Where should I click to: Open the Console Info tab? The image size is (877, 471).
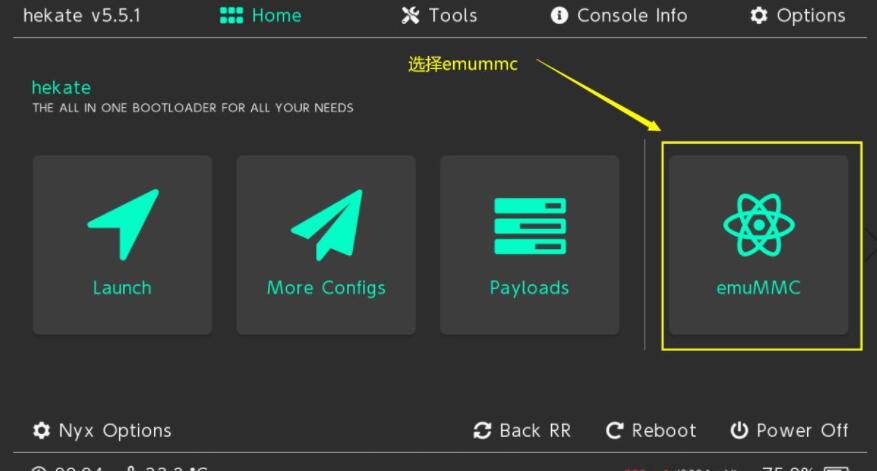click(619, 16)
